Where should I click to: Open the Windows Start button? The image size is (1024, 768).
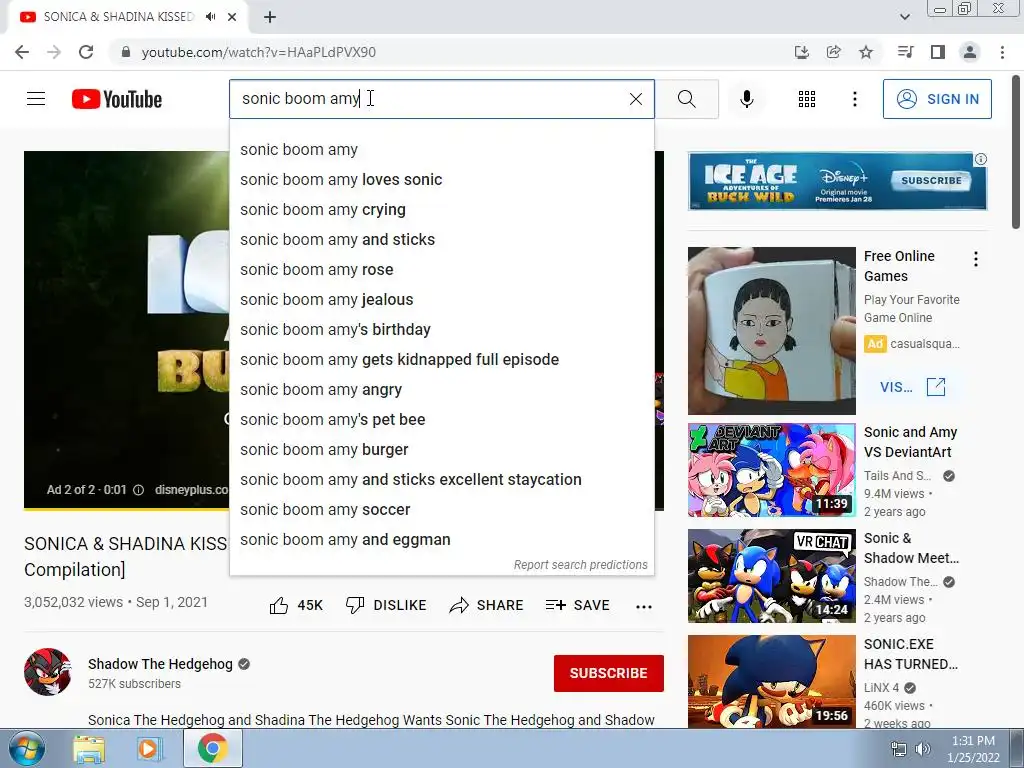coord(27,749)
